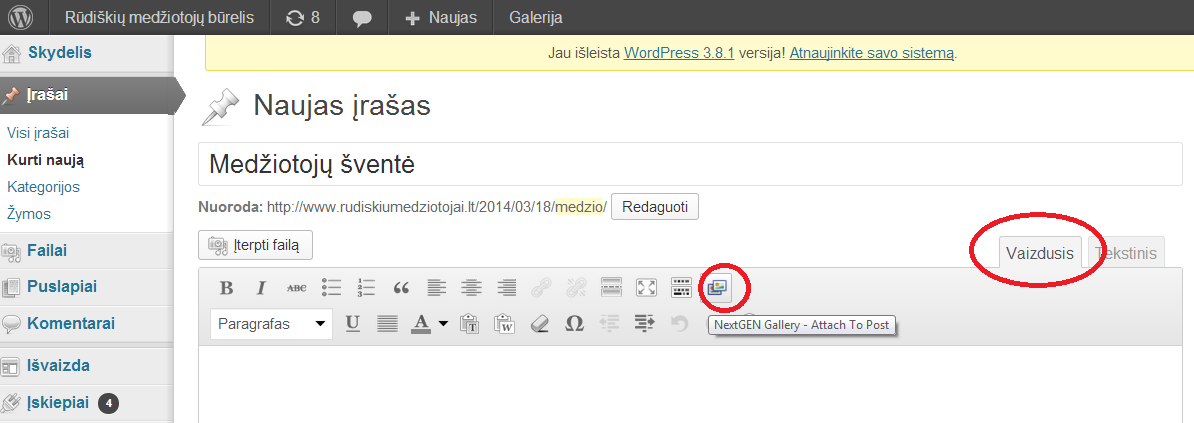Open Rūdiškių medžiotojų būrelis site menu

pyautogui.click(x=159, y=17)
